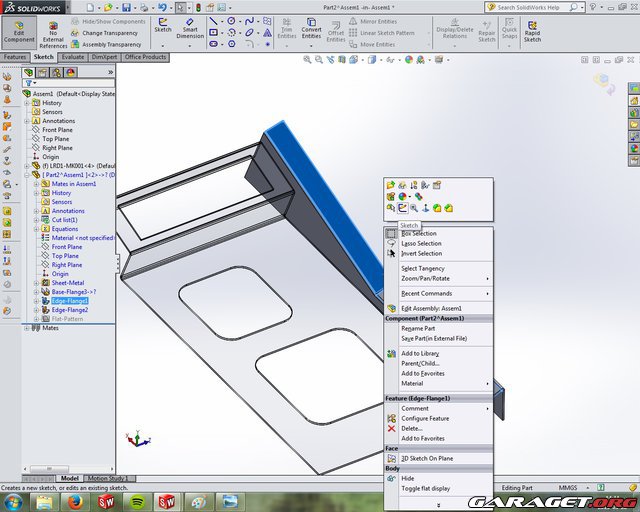Expand the Mates folder in tree
The width and height of the screenshot is (640, 512).
27,328
